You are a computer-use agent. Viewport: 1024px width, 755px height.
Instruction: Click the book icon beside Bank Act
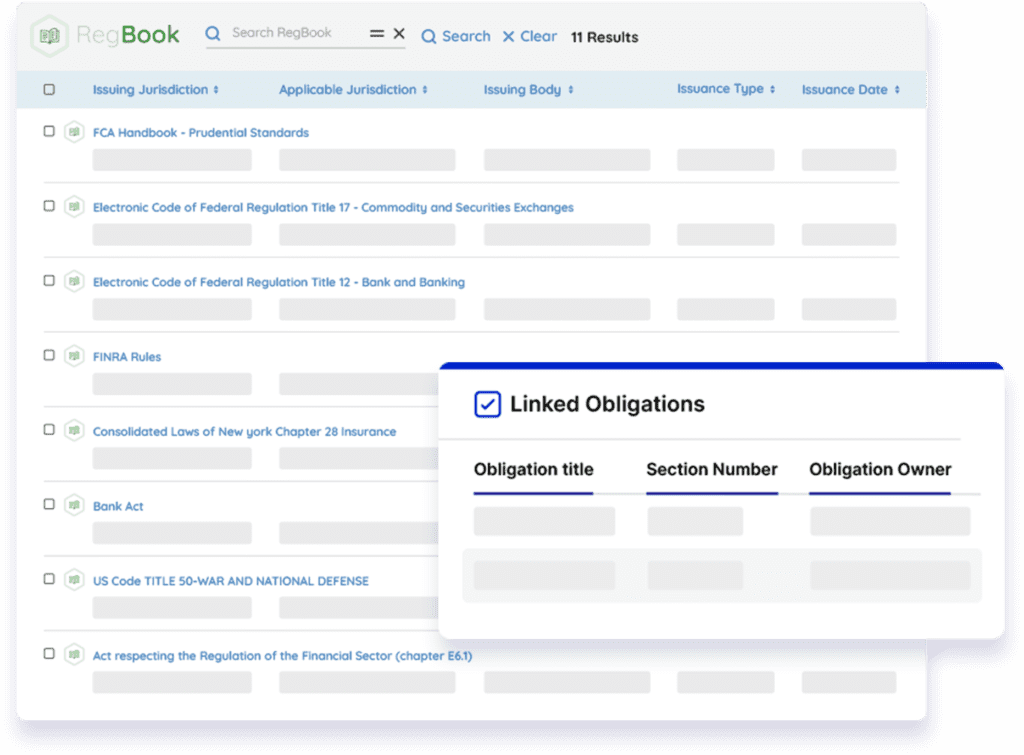click(x=74, y=506)
